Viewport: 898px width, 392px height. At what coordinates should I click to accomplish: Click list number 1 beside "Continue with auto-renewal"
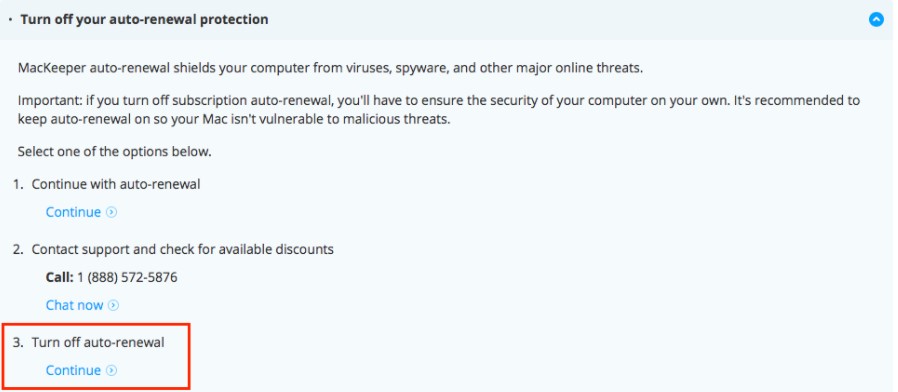[x=18, y=185]
